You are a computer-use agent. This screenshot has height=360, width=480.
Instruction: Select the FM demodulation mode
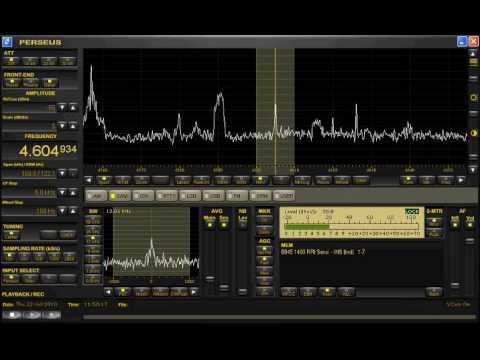tap(237, 196)
